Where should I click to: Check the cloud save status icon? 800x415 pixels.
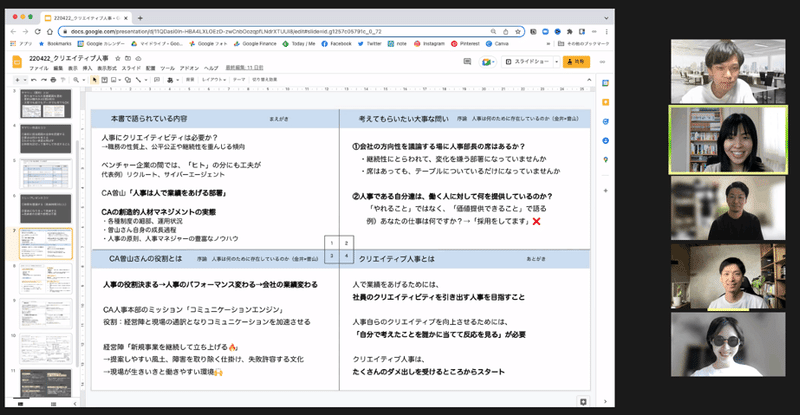[x=138, y=59]
